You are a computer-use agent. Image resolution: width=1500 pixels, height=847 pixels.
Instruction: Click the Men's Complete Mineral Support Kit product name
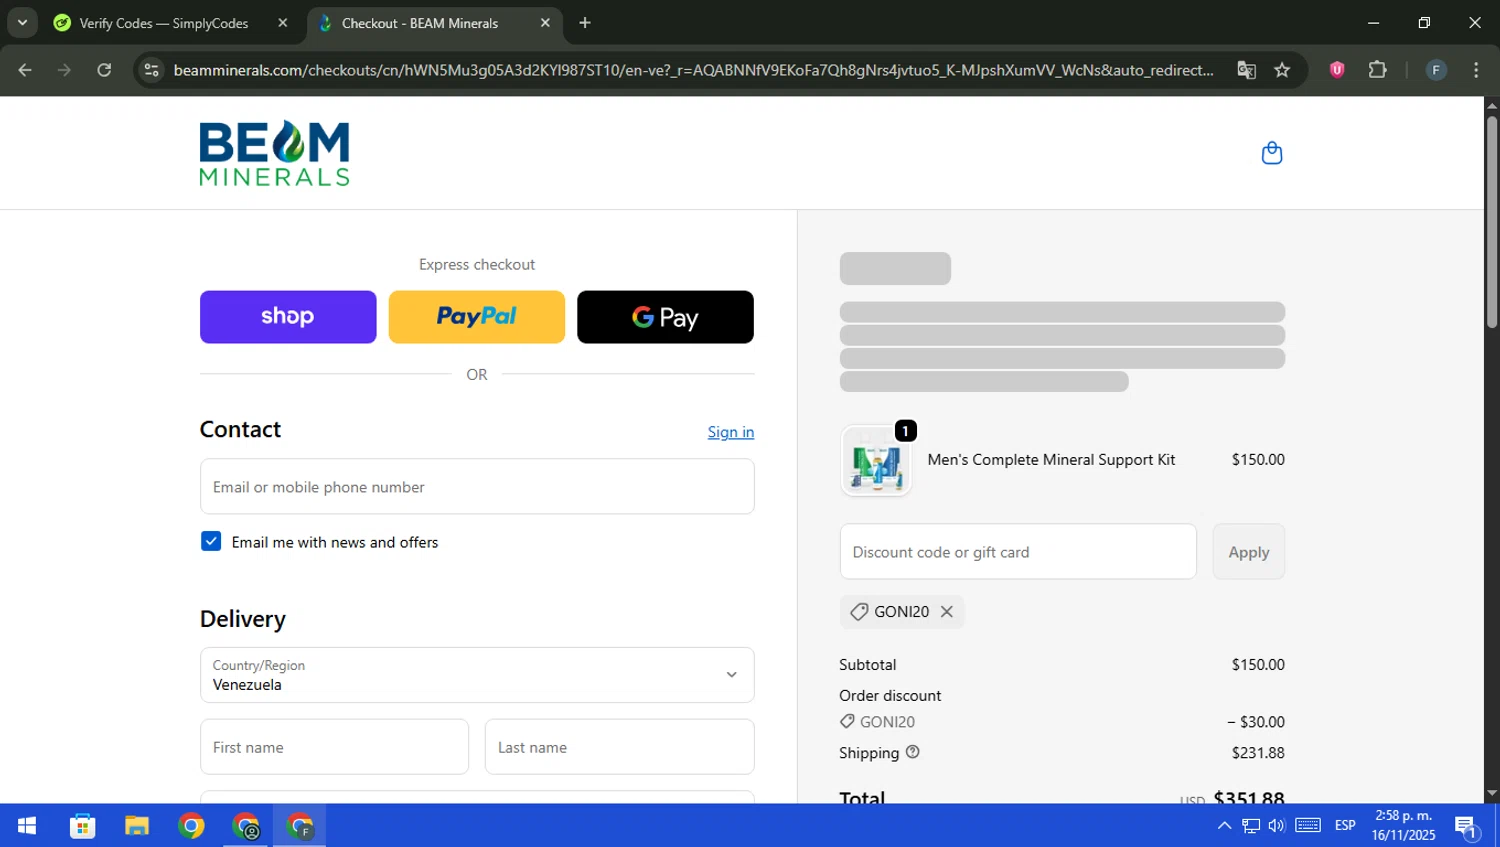(x=1051, y=460)
